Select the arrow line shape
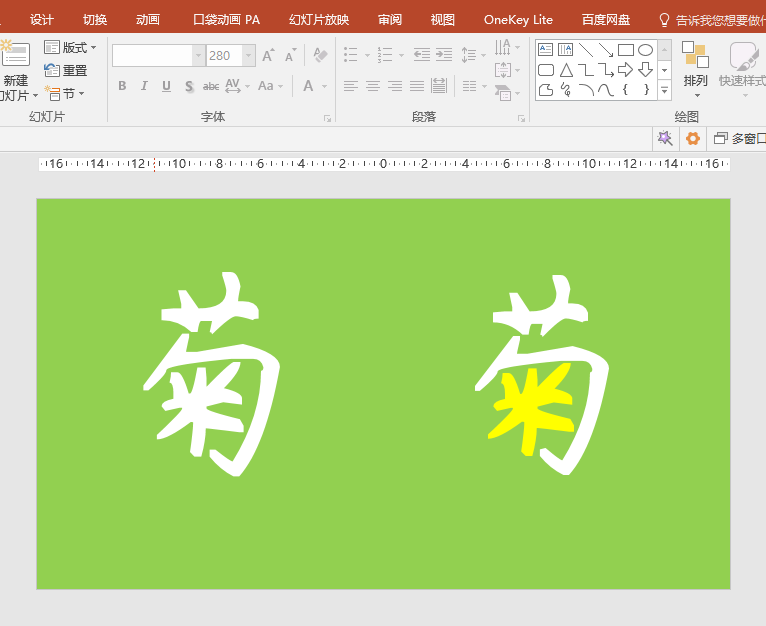 pyautogui.click(x=606, y=50)
